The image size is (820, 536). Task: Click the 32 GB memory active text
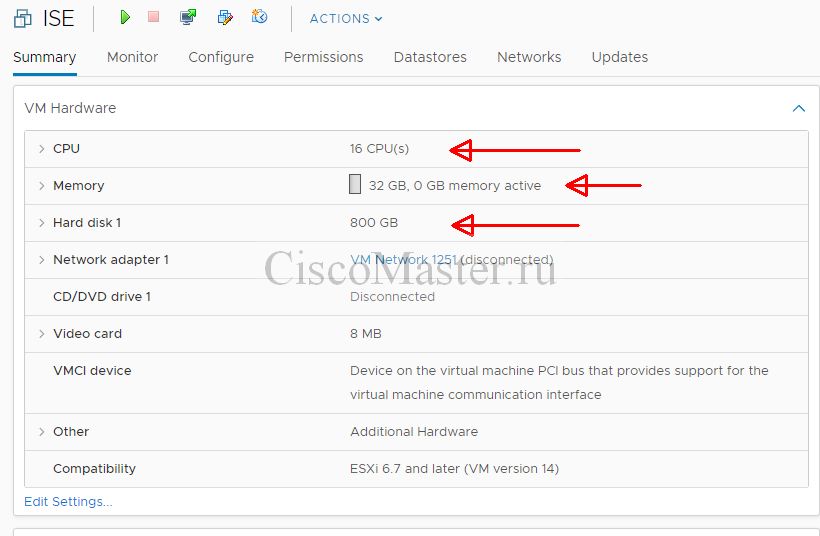click(455, 186)
